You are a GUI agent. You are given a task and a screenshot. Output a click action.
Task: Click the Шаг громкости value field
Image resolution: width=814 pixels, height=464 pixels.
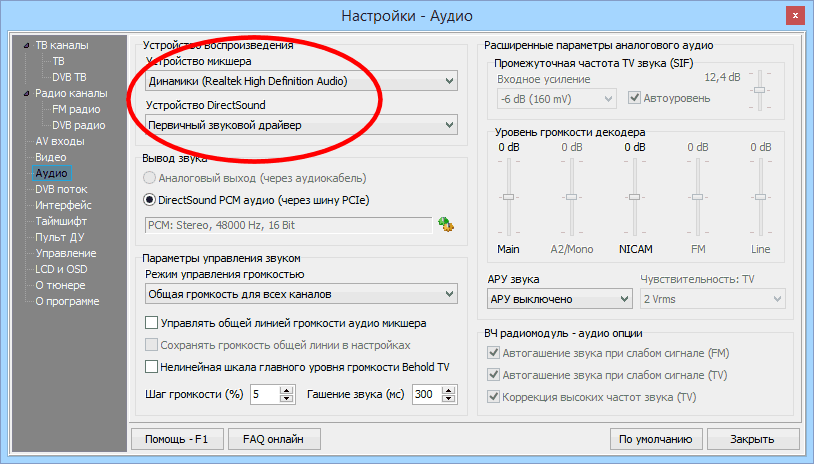tap(265, 395)
